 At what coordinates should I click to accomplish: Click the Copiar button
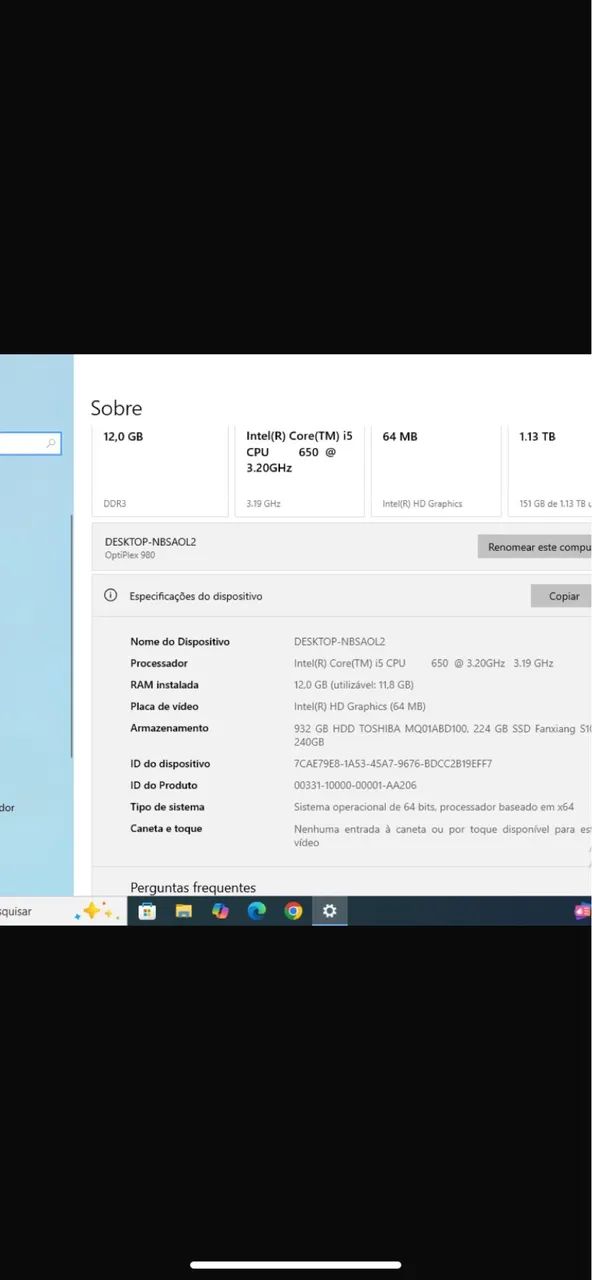pos(563,596)
